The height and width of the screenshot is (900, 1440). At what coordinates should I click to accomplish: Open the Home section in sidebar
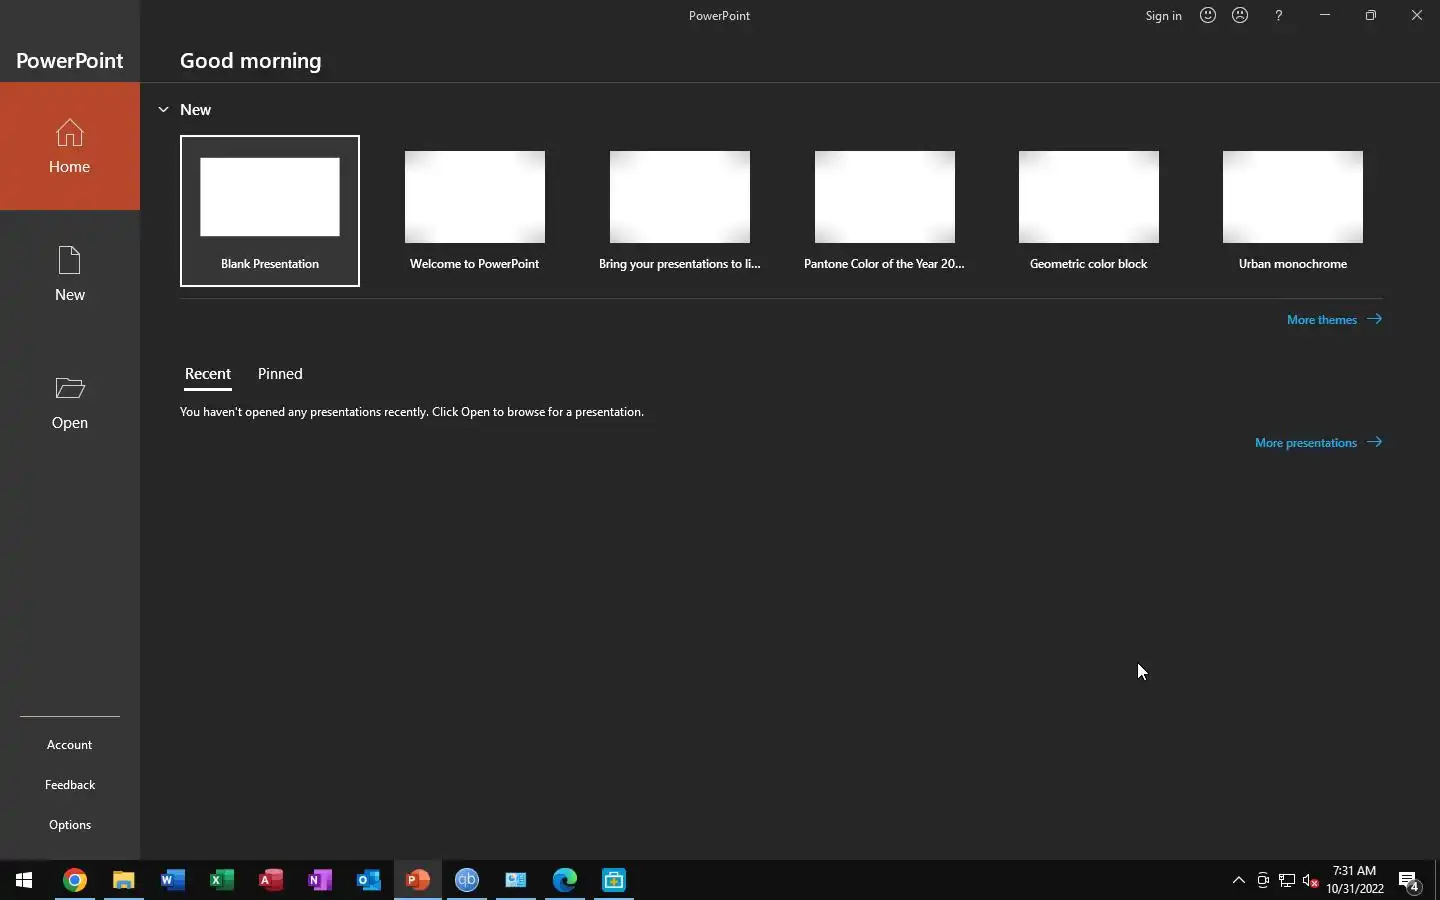pyautogui.click(x=70, y=146)
